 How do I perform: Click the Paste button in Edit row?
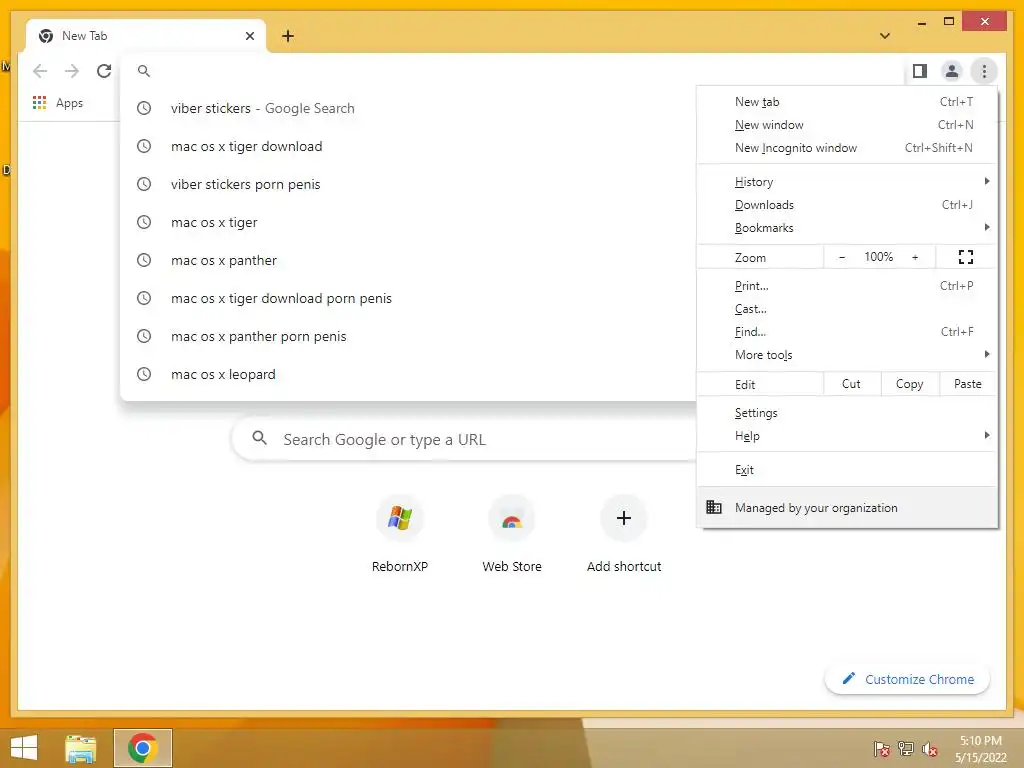coord(968,384)
